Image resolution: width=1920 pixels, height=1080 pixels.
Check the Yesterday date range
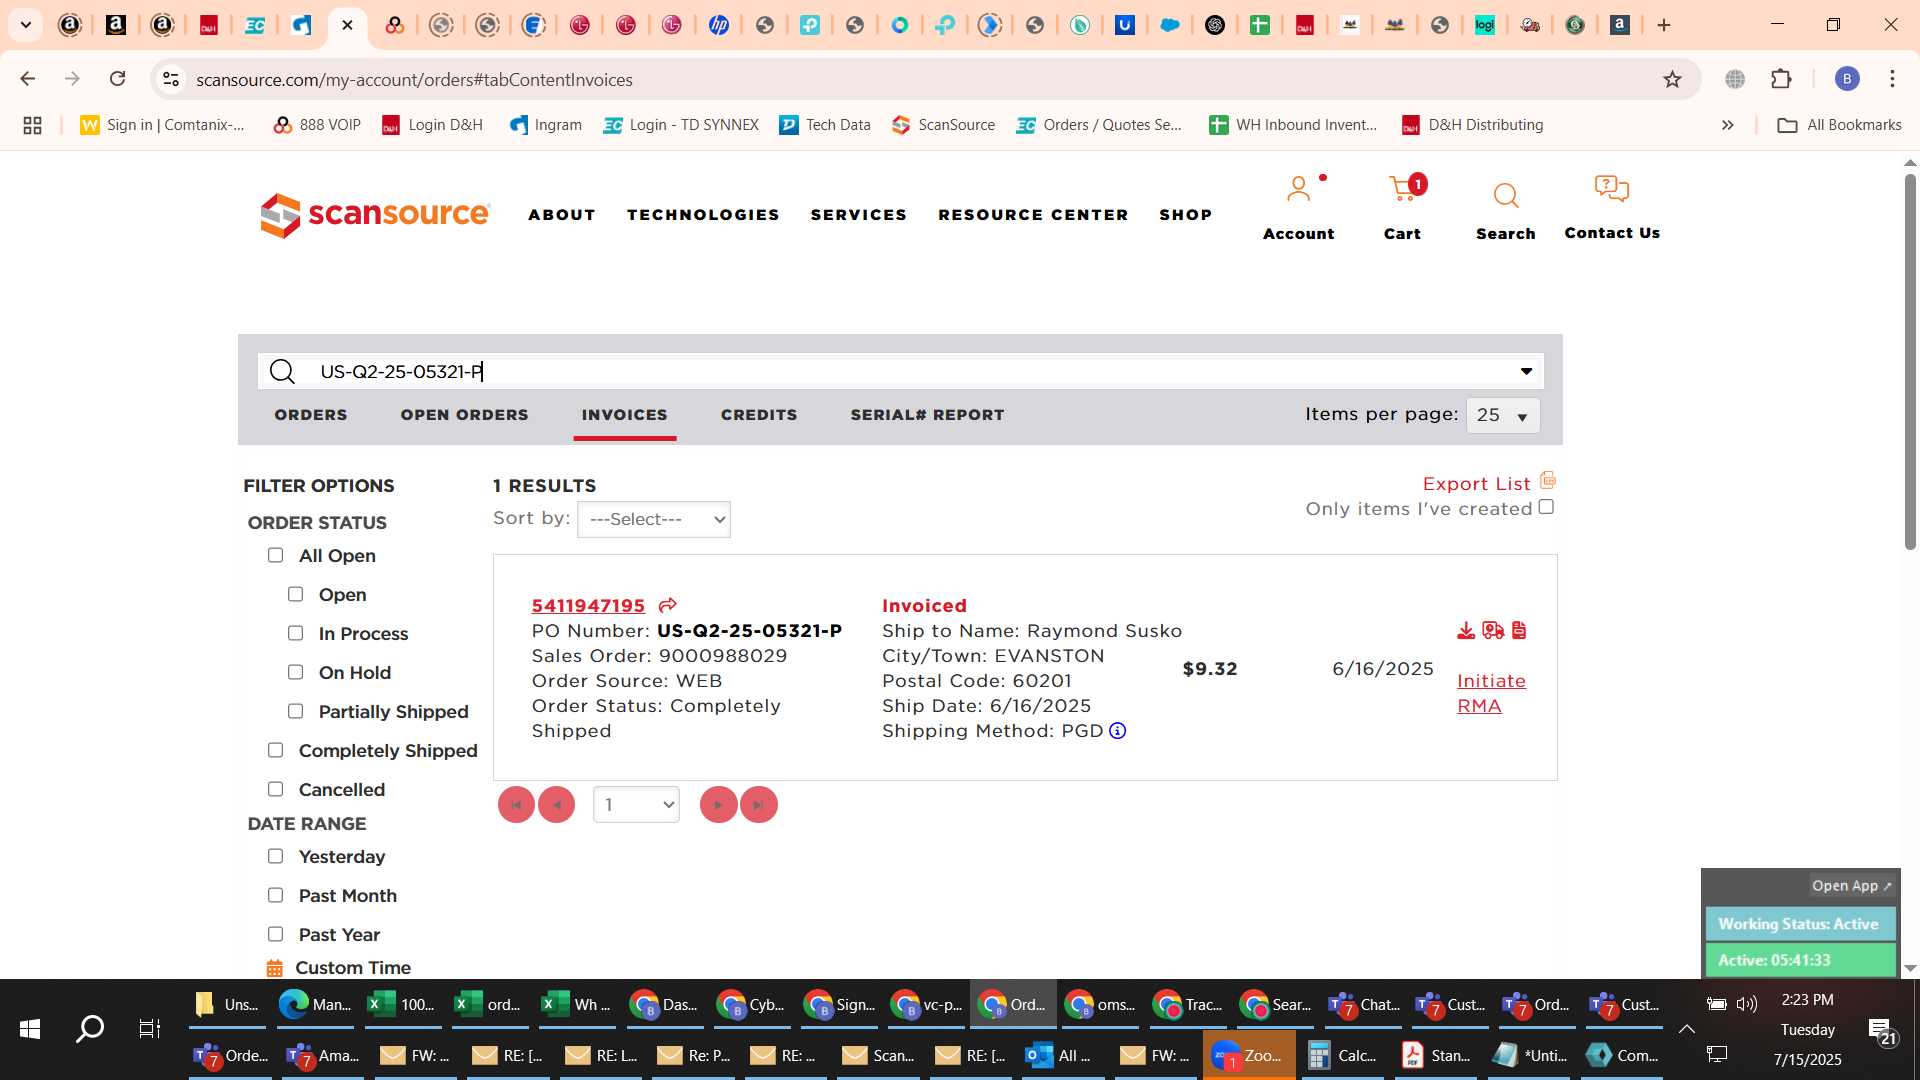pos(275,856)
